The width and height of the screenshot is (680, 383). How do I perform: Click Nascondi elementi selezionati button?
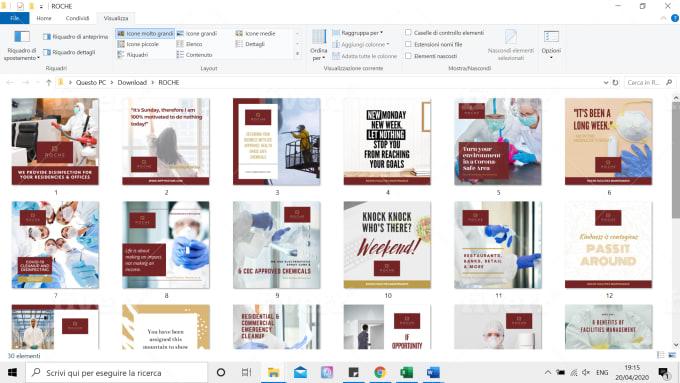(x=511, y=45)
